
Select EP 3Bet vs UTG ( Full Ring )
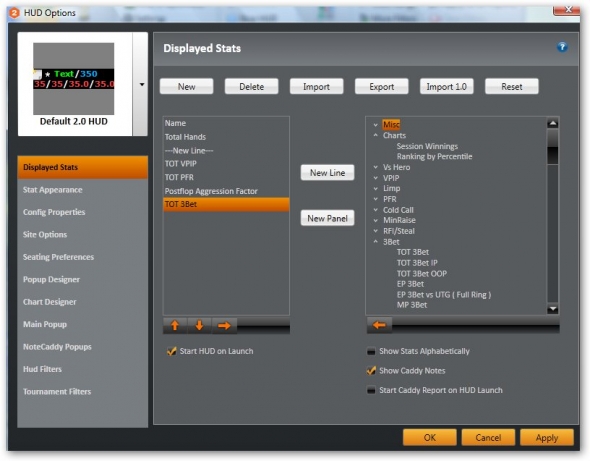pyautogui.click(x=444, y=295)
